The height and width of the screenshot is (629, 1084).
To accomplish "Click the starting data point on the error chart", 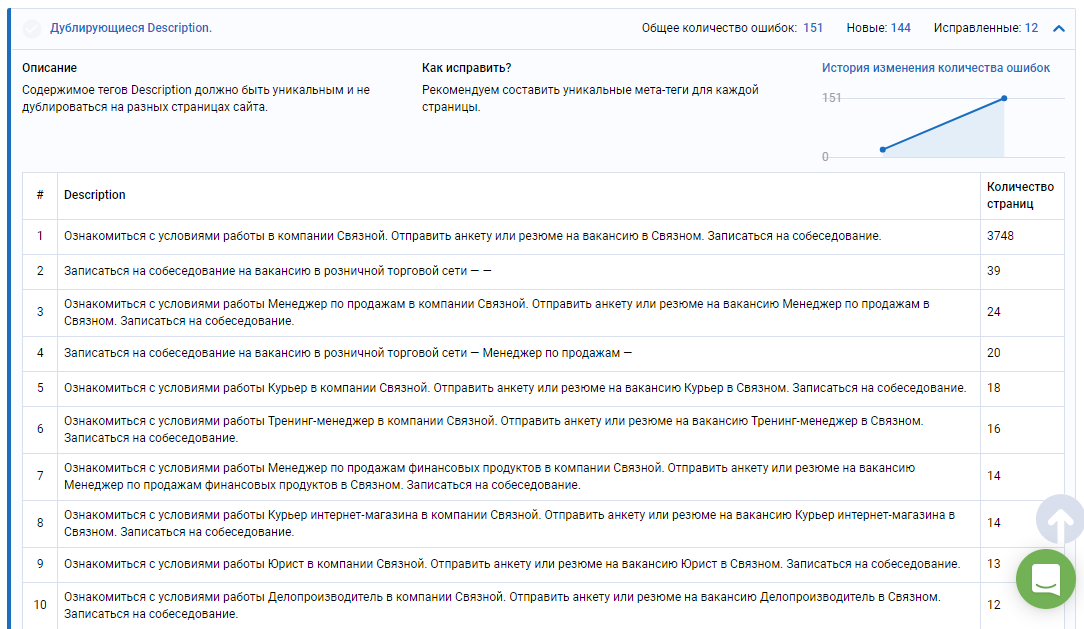I will [x=883, y=149].
